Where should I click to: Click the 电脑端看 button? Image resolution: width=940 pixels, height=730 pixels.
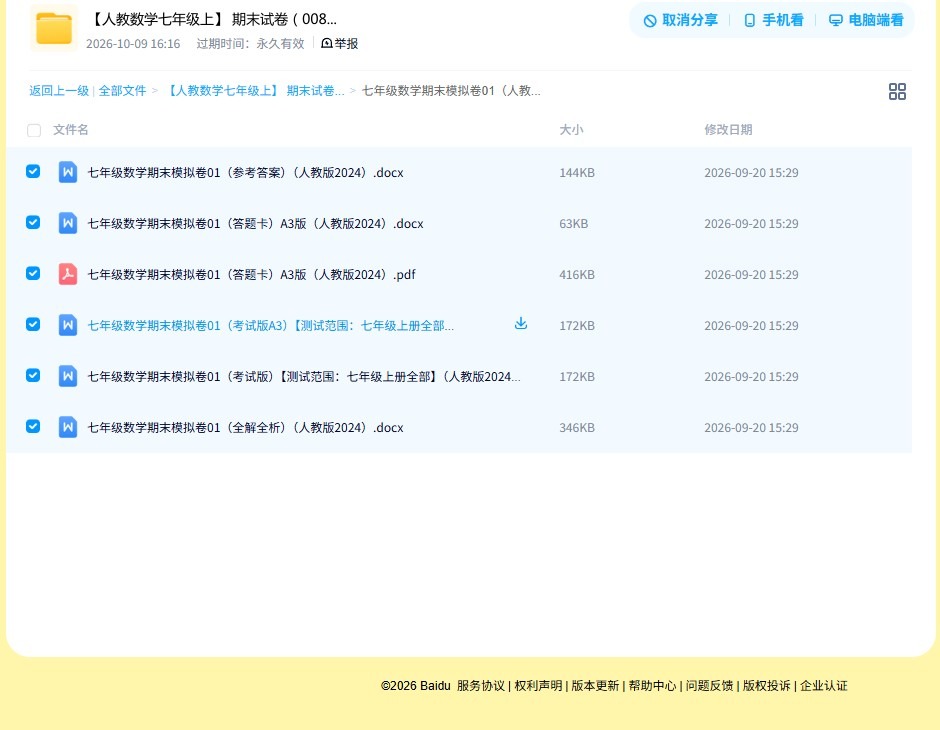[866, 20]
